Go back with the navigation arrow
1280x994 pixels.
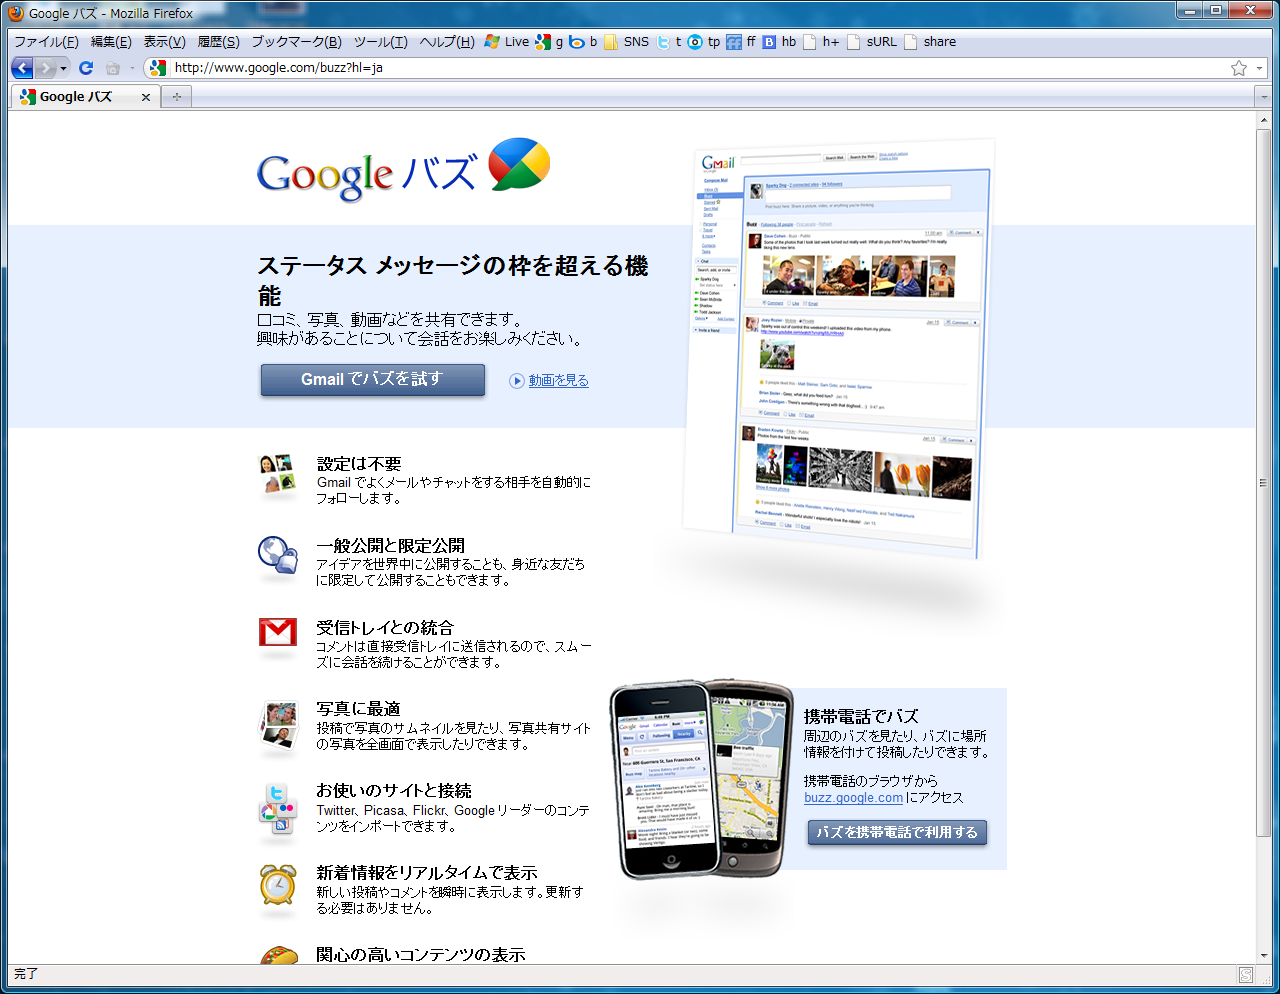click(22, 68)
